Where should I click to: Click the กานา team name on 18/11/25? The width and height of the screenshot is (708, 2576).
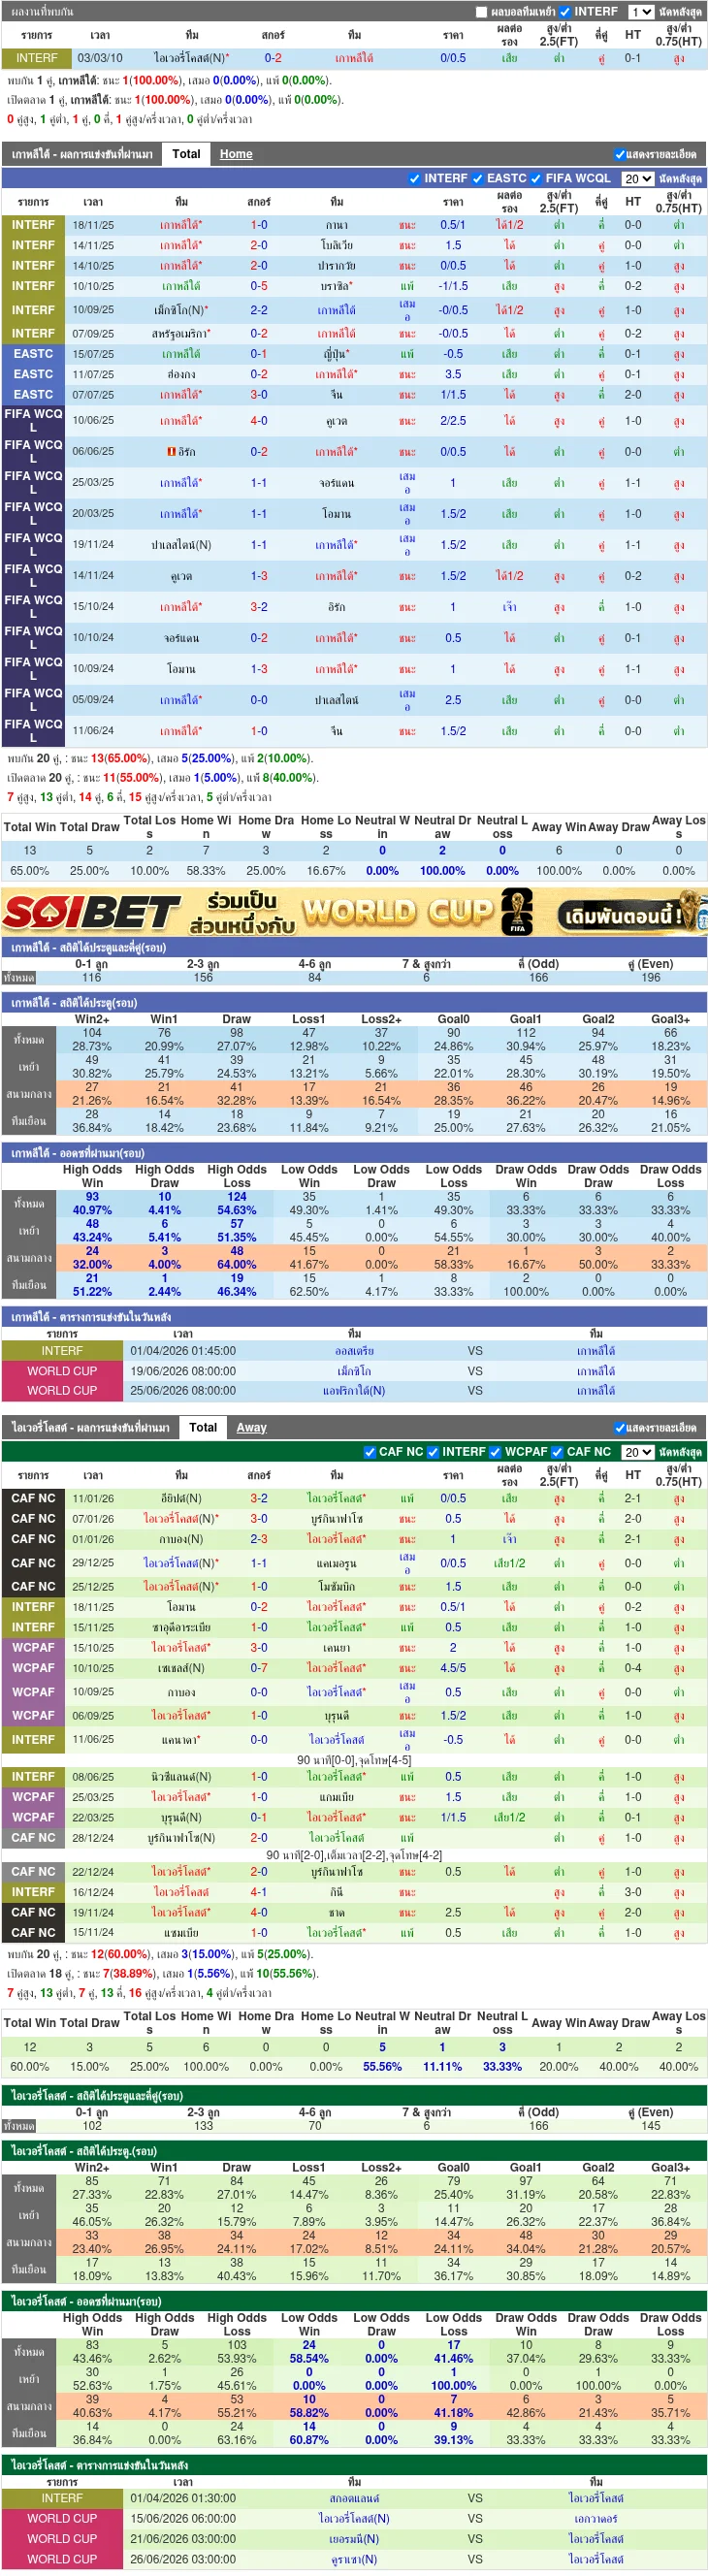337,226
